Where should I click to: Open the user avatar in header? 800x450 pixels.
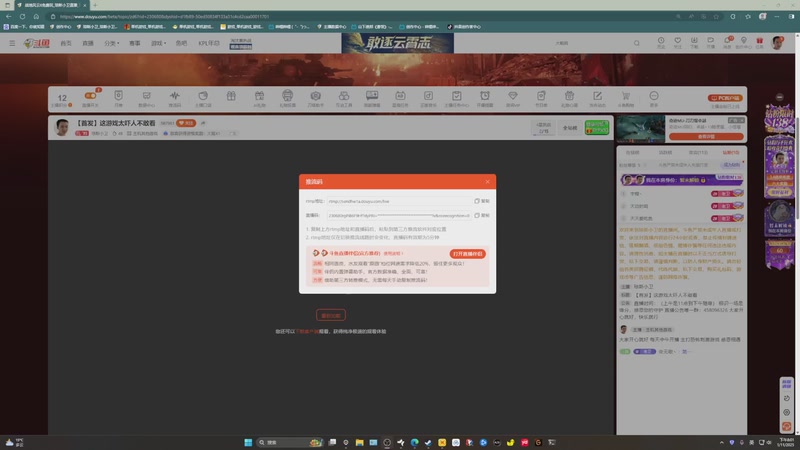pyautogui.click(x=778, y=43)
